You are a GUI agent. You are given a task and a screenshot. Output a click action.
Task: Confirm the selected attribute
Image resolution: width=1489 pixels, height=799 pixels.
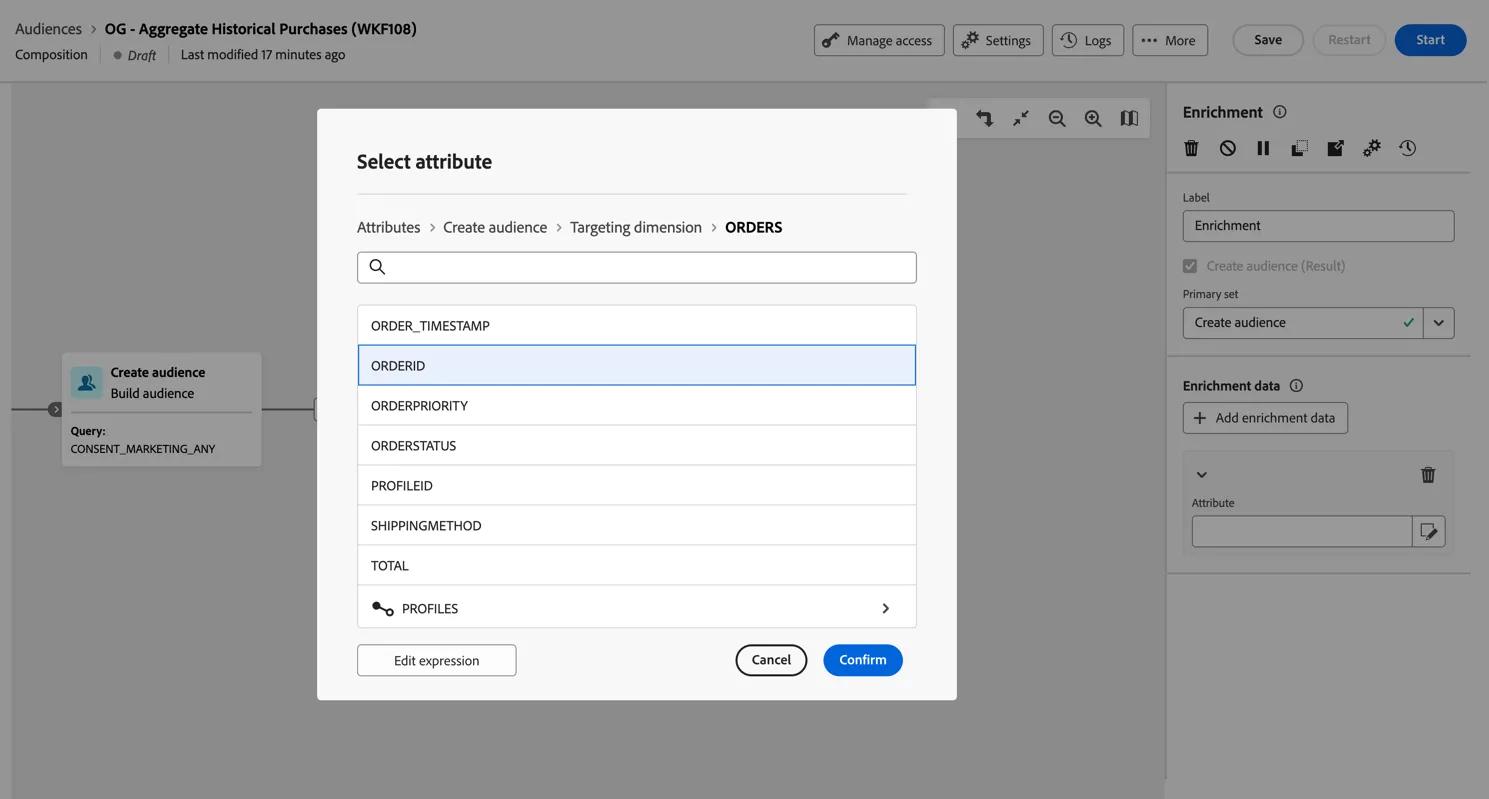click(x=863, y=660)
